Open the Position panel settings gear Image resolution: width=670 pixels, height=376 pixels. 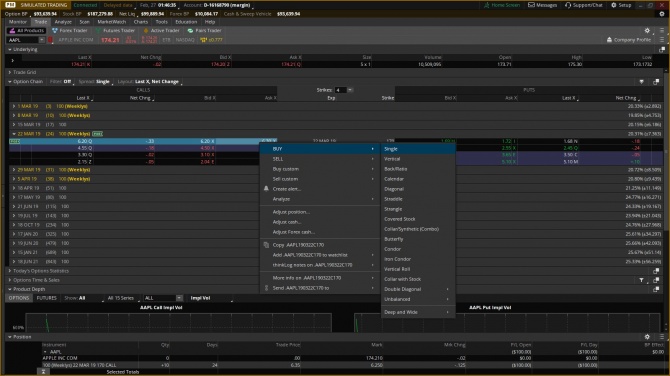(x=647, y=337)
